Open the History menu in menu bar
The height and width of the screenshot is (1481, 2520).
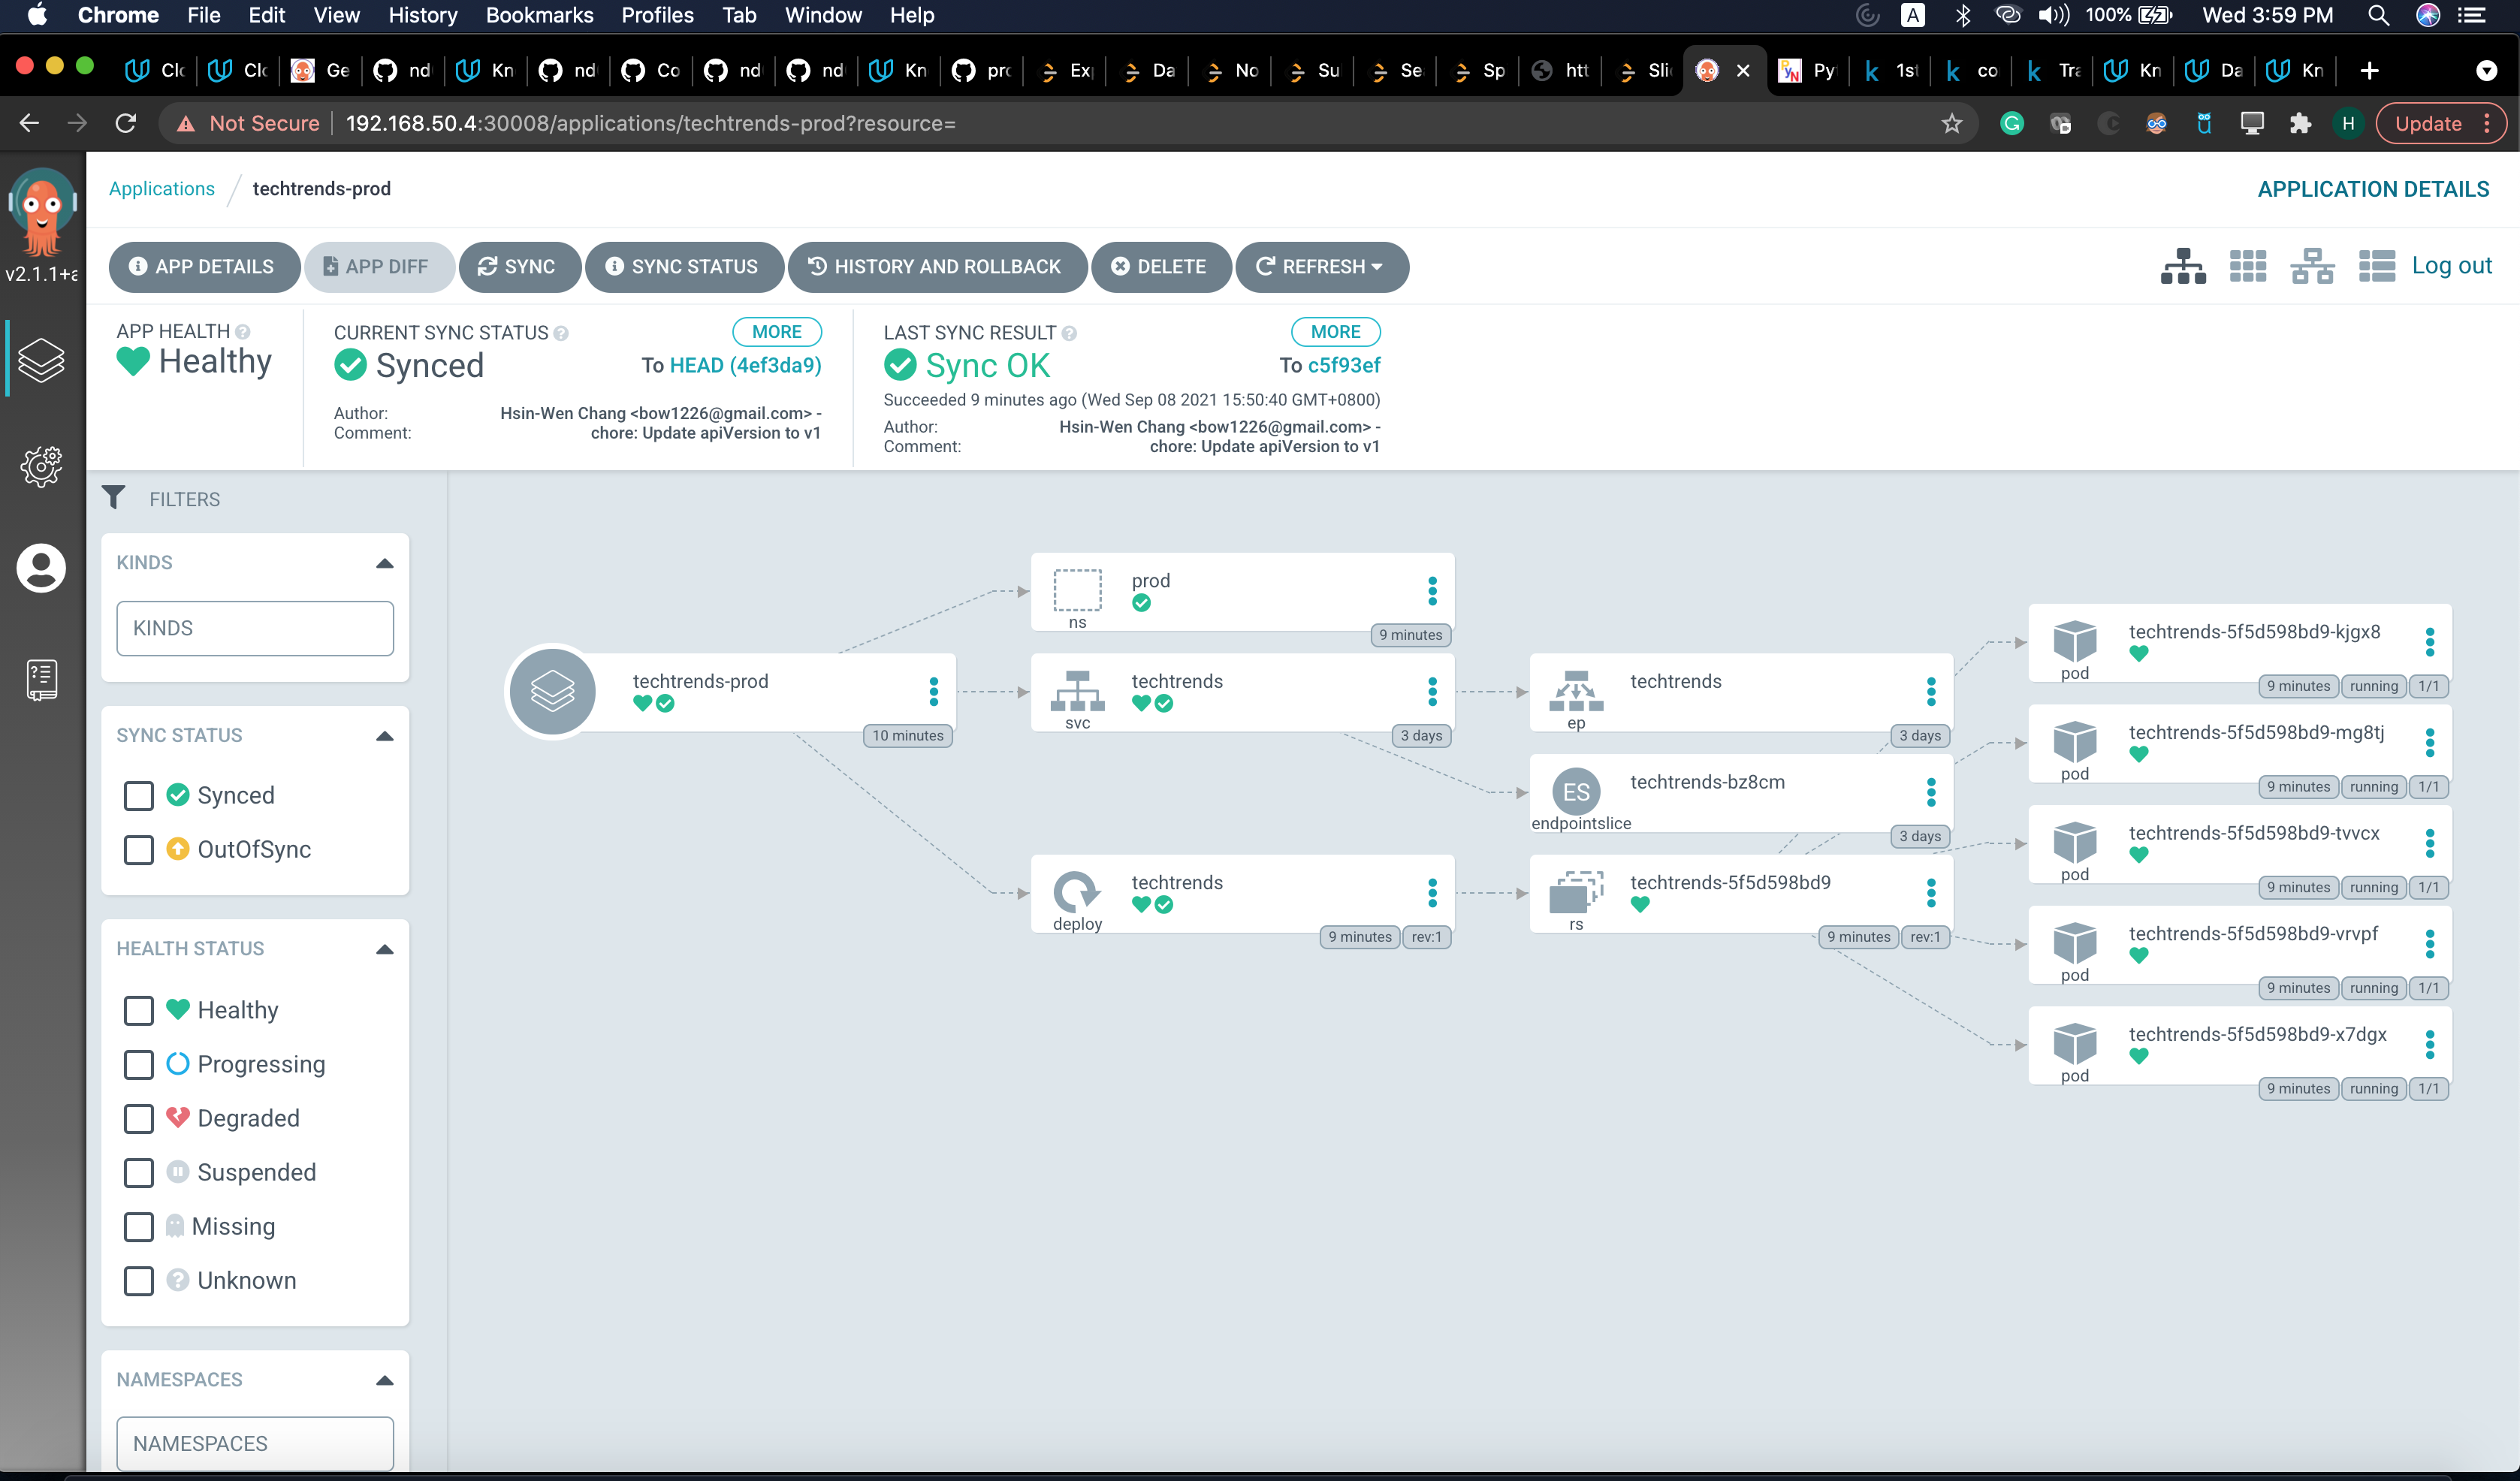[422, 15]
